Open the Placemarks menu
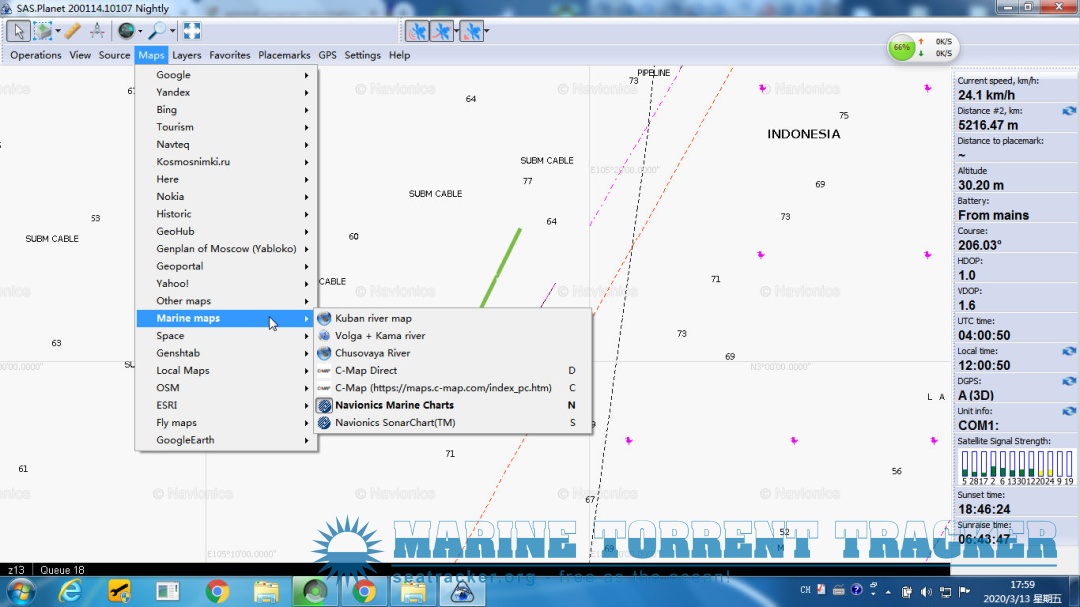This screenshot has width=1080, height=607. 284,55
